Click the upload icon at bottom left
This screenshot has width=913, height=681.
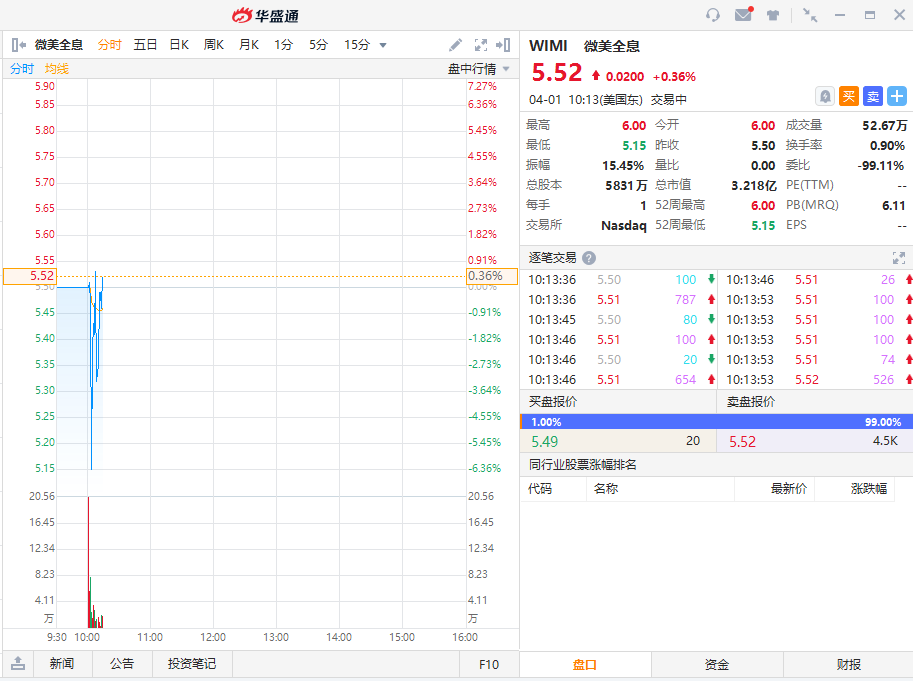click(18, 664)
